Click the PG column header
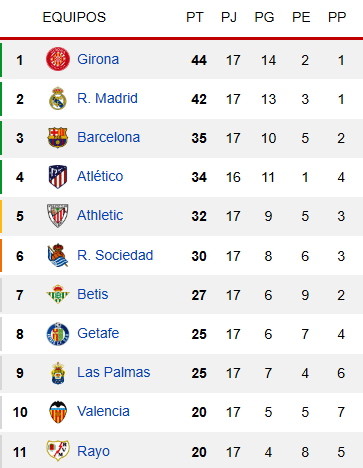Image resolution: width=363 pixels, height=468 pixels. [x=264, y=17]
